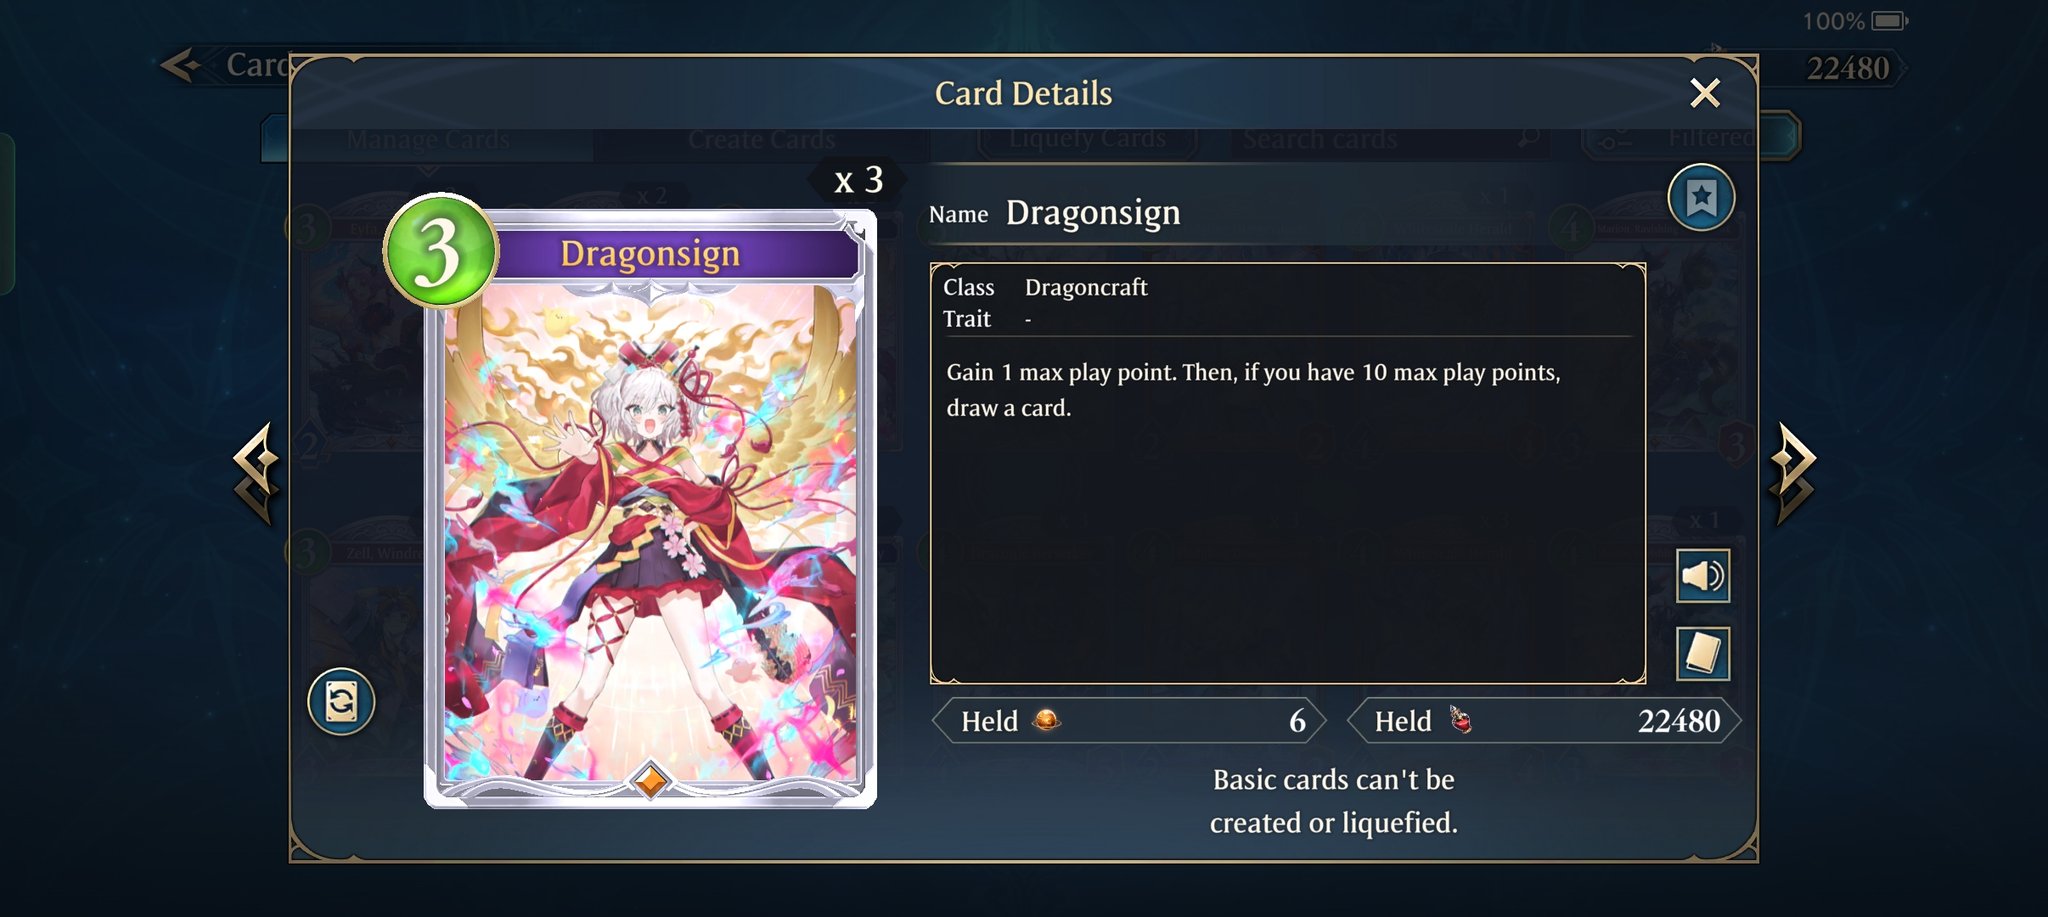Click the green cost 3 orb
Viewport: 2048px width, 917px height.
click(x=439, y=251)
